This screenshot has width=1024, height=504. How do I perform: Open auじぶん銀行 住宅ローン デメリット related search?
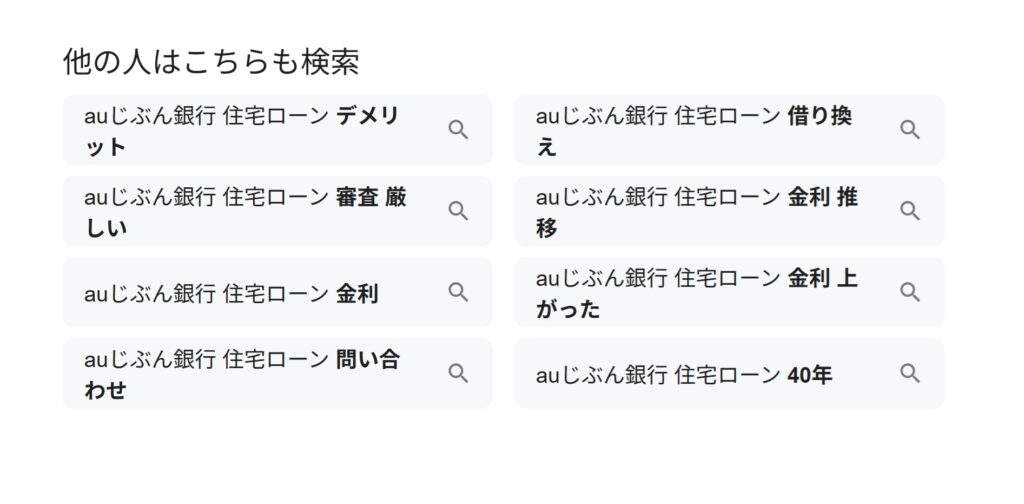[x=278, y=130]
